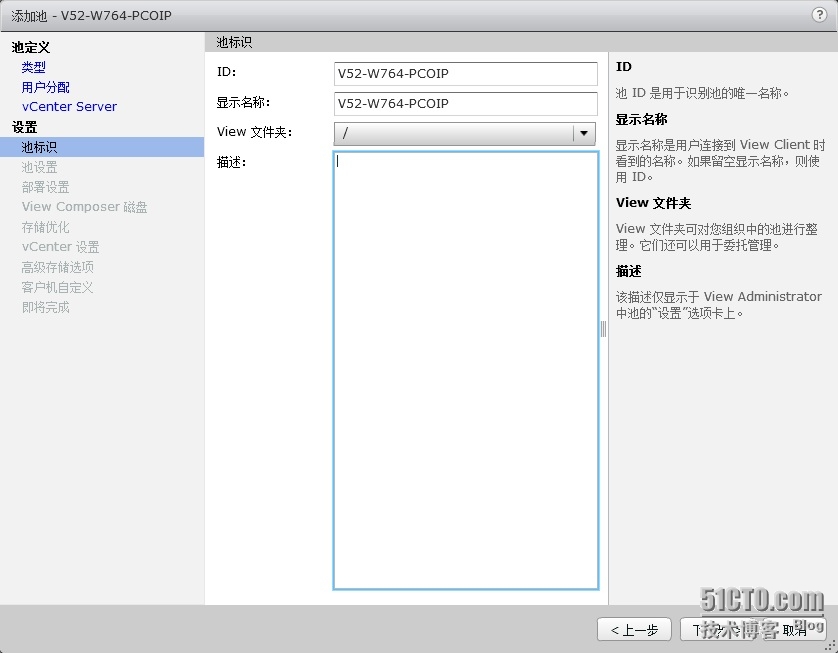The image size is (838, 653).
Task: Click the 描述 field label
Action: pyautogui.click(x=231, y=162)
